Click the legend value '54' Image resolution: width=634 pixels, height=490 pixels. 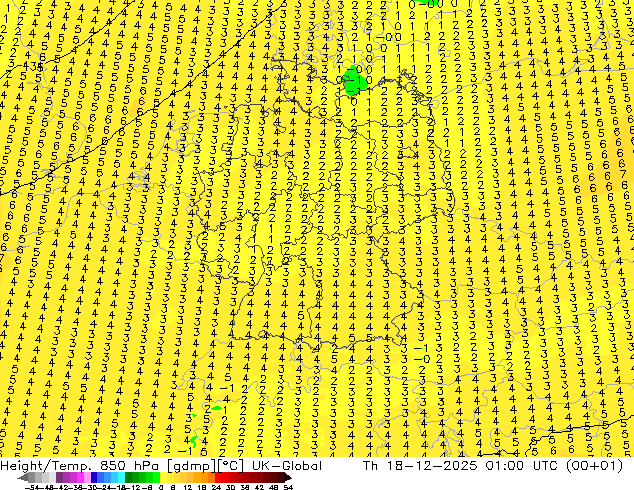click(288, 488)
